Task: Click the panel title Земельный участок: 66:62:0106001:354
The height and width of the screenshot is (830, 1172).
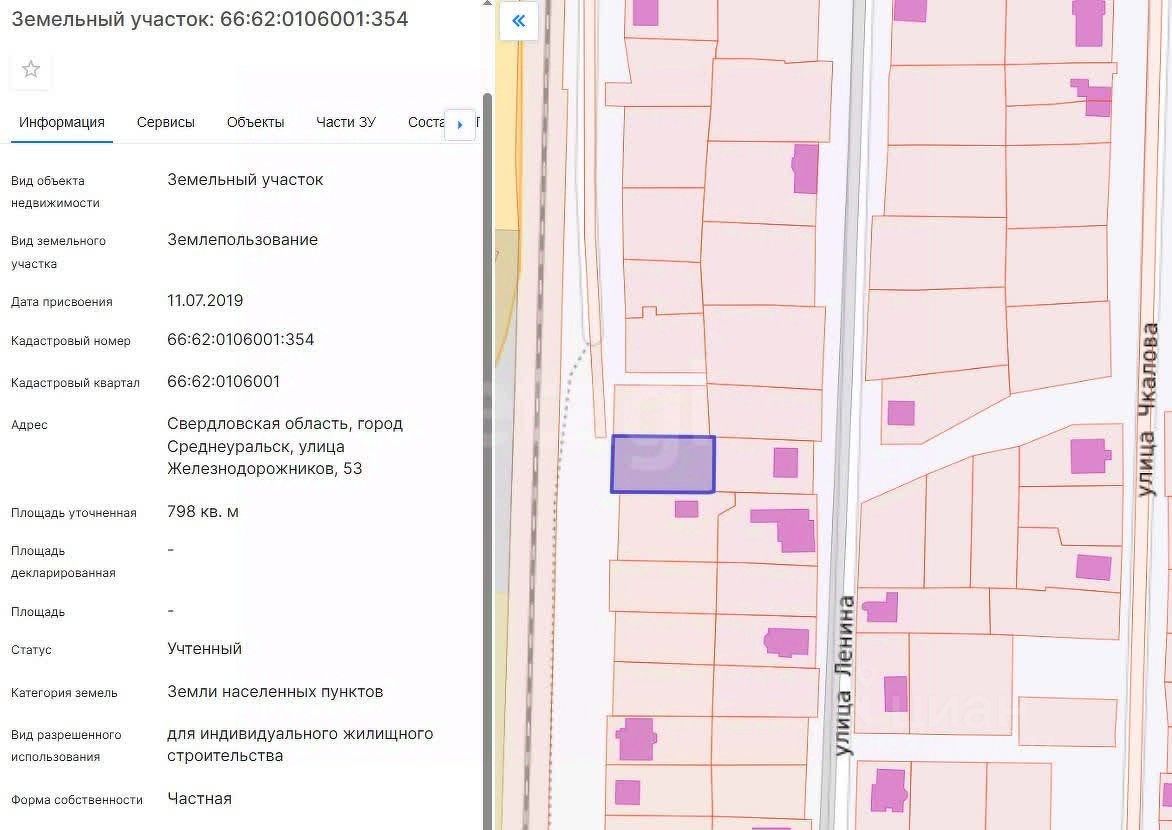Action: pyautogui.click(x=210, y=19)
